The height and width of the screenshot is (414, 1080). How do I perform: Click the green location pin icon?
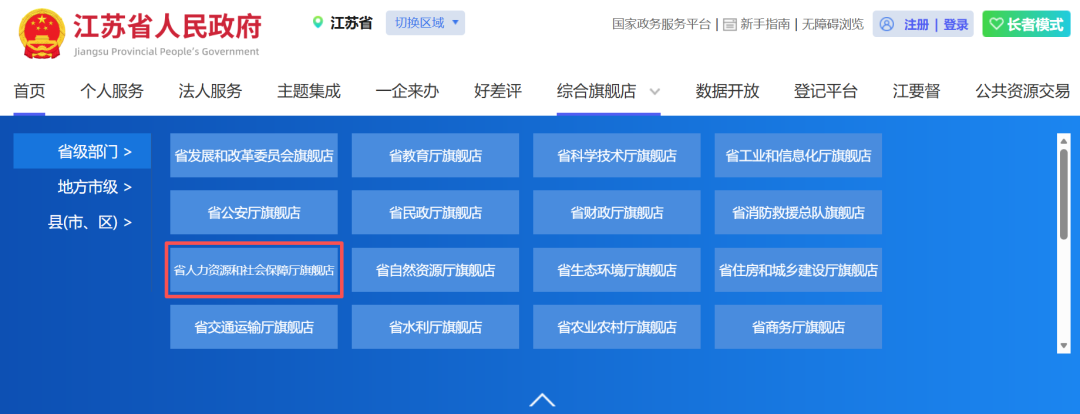(x=318, y=23)
